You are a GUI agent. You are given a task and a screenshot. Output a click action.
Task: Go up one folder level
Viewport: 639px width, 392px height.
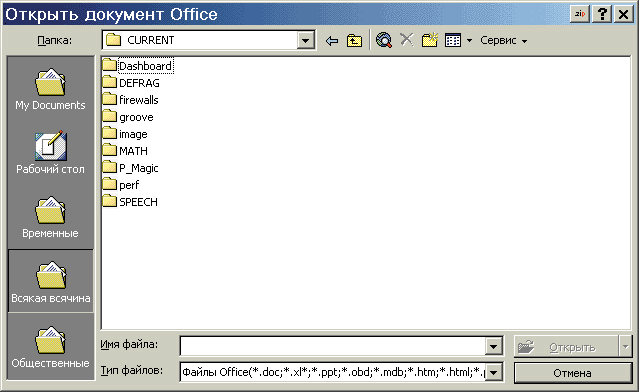pos(354,40)
